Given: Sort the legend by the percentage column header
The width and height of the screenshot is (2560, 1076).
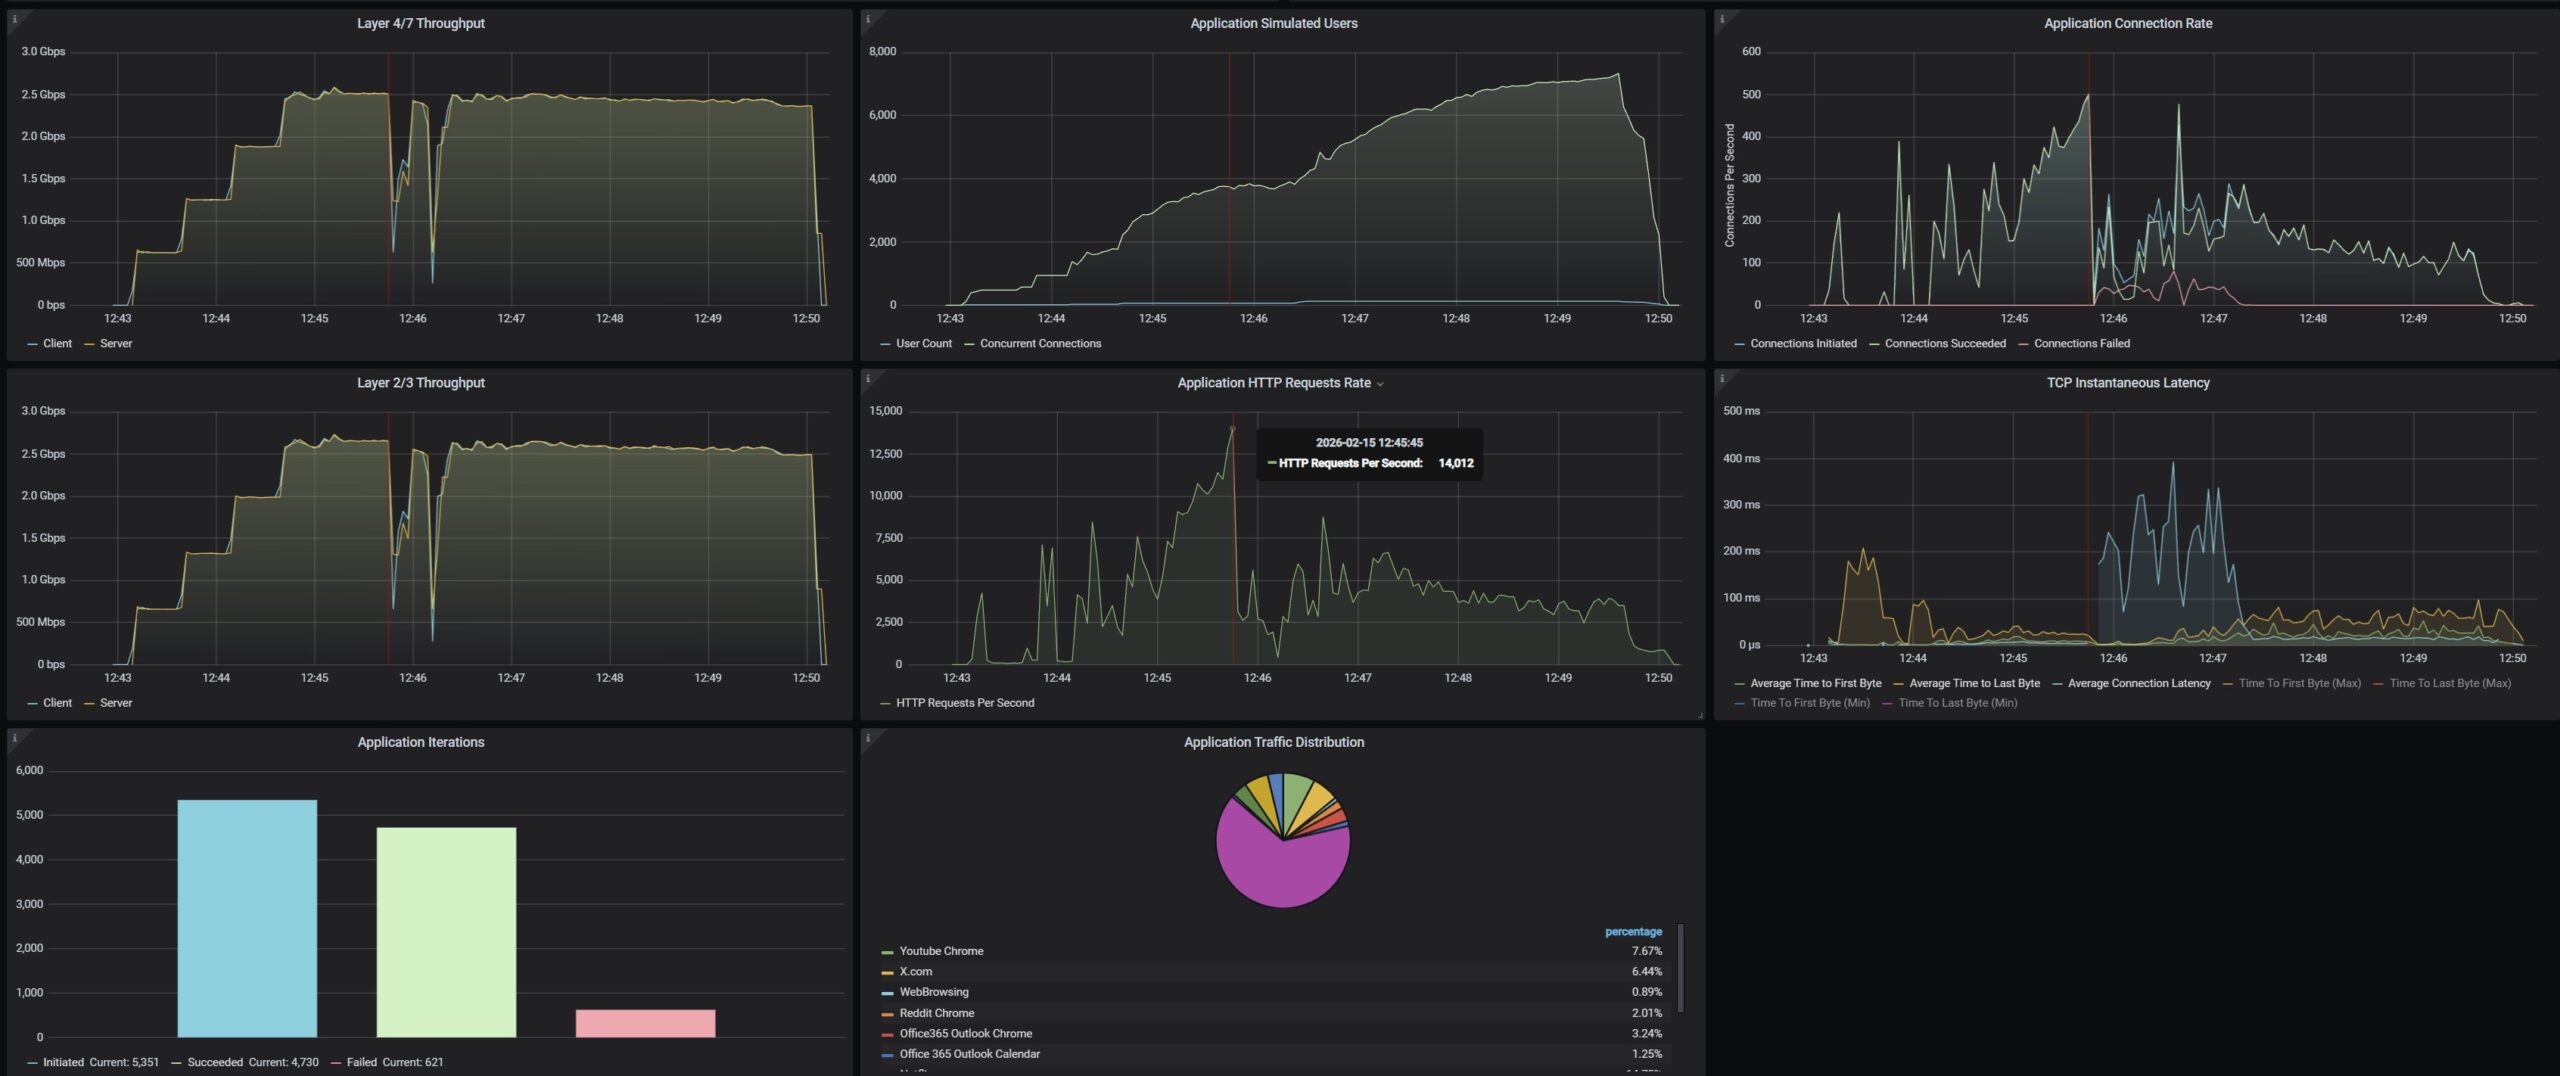Looking at the screenshot, I should [x=1632, y=932].
